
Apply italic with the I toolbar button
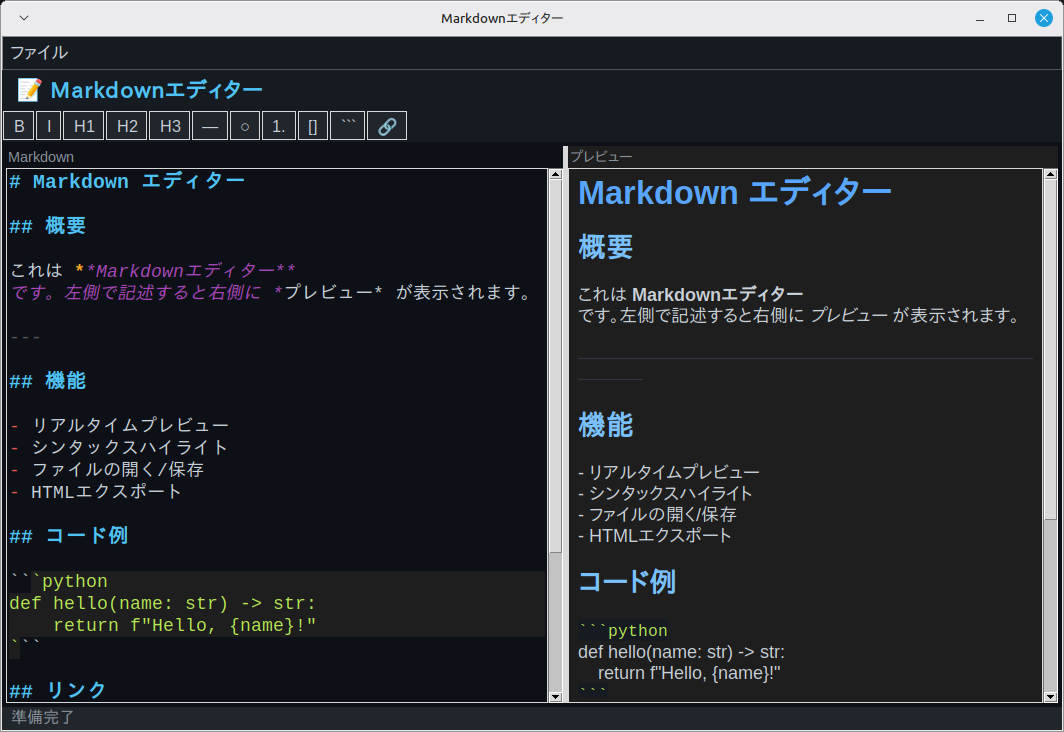pyautogui.click(x=49, y=126)
